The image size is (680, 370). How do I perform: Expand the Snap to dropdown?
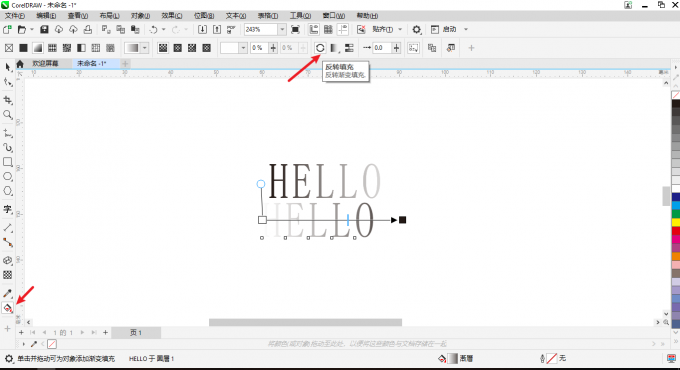pyautogui.click(x=400, y=29)
